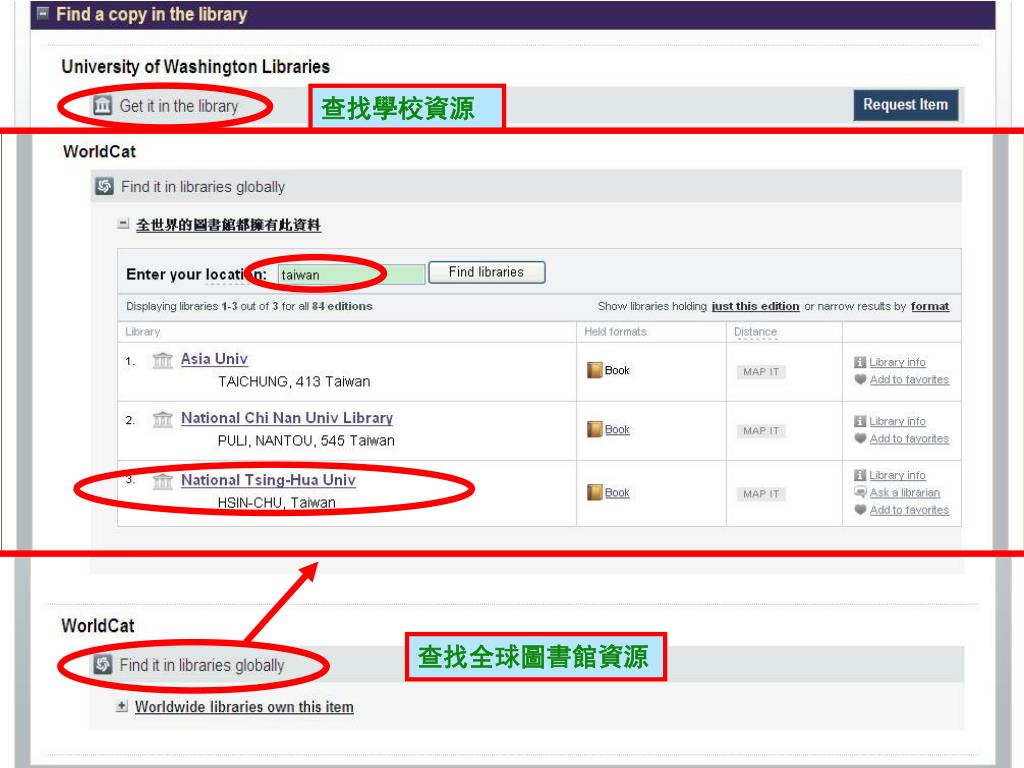Click the heart icon in the Asia Univ row
Viewport: 1024px width, 768px height.
click(x=860, y=379)
